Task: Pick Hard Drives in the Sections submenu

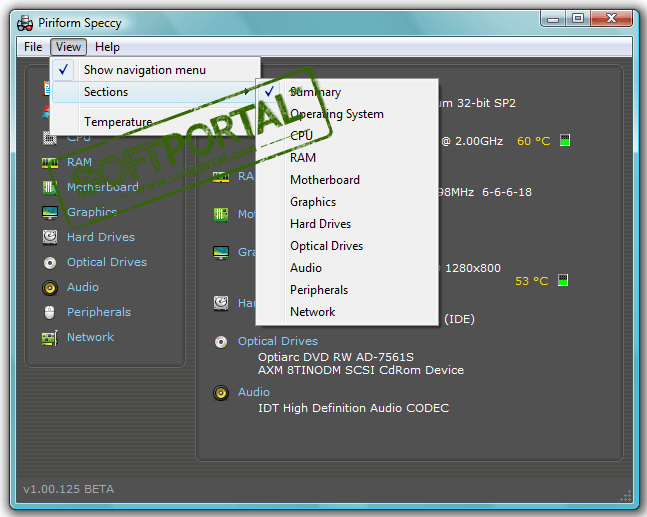Action: click(320, 224)
